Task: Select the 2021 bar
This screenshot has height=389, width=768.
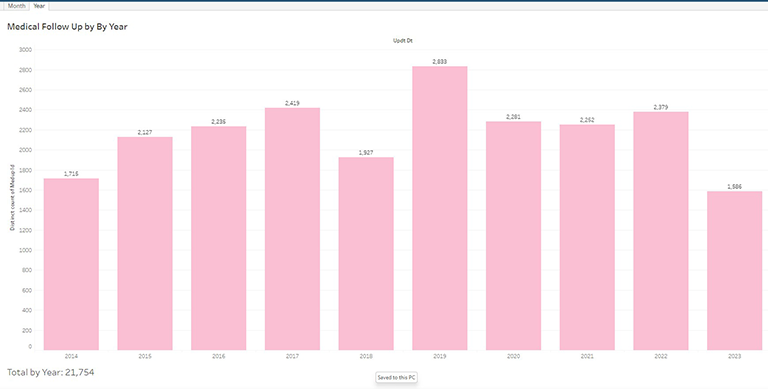Action: [x=587, y=237]
